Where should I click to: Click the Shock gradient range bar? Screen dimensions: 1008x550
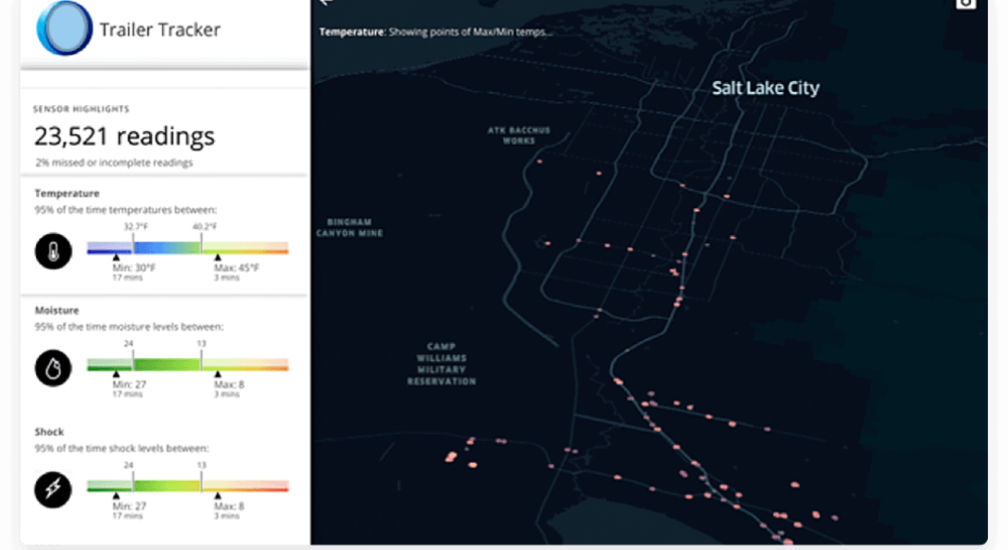(x=188, y=486)
